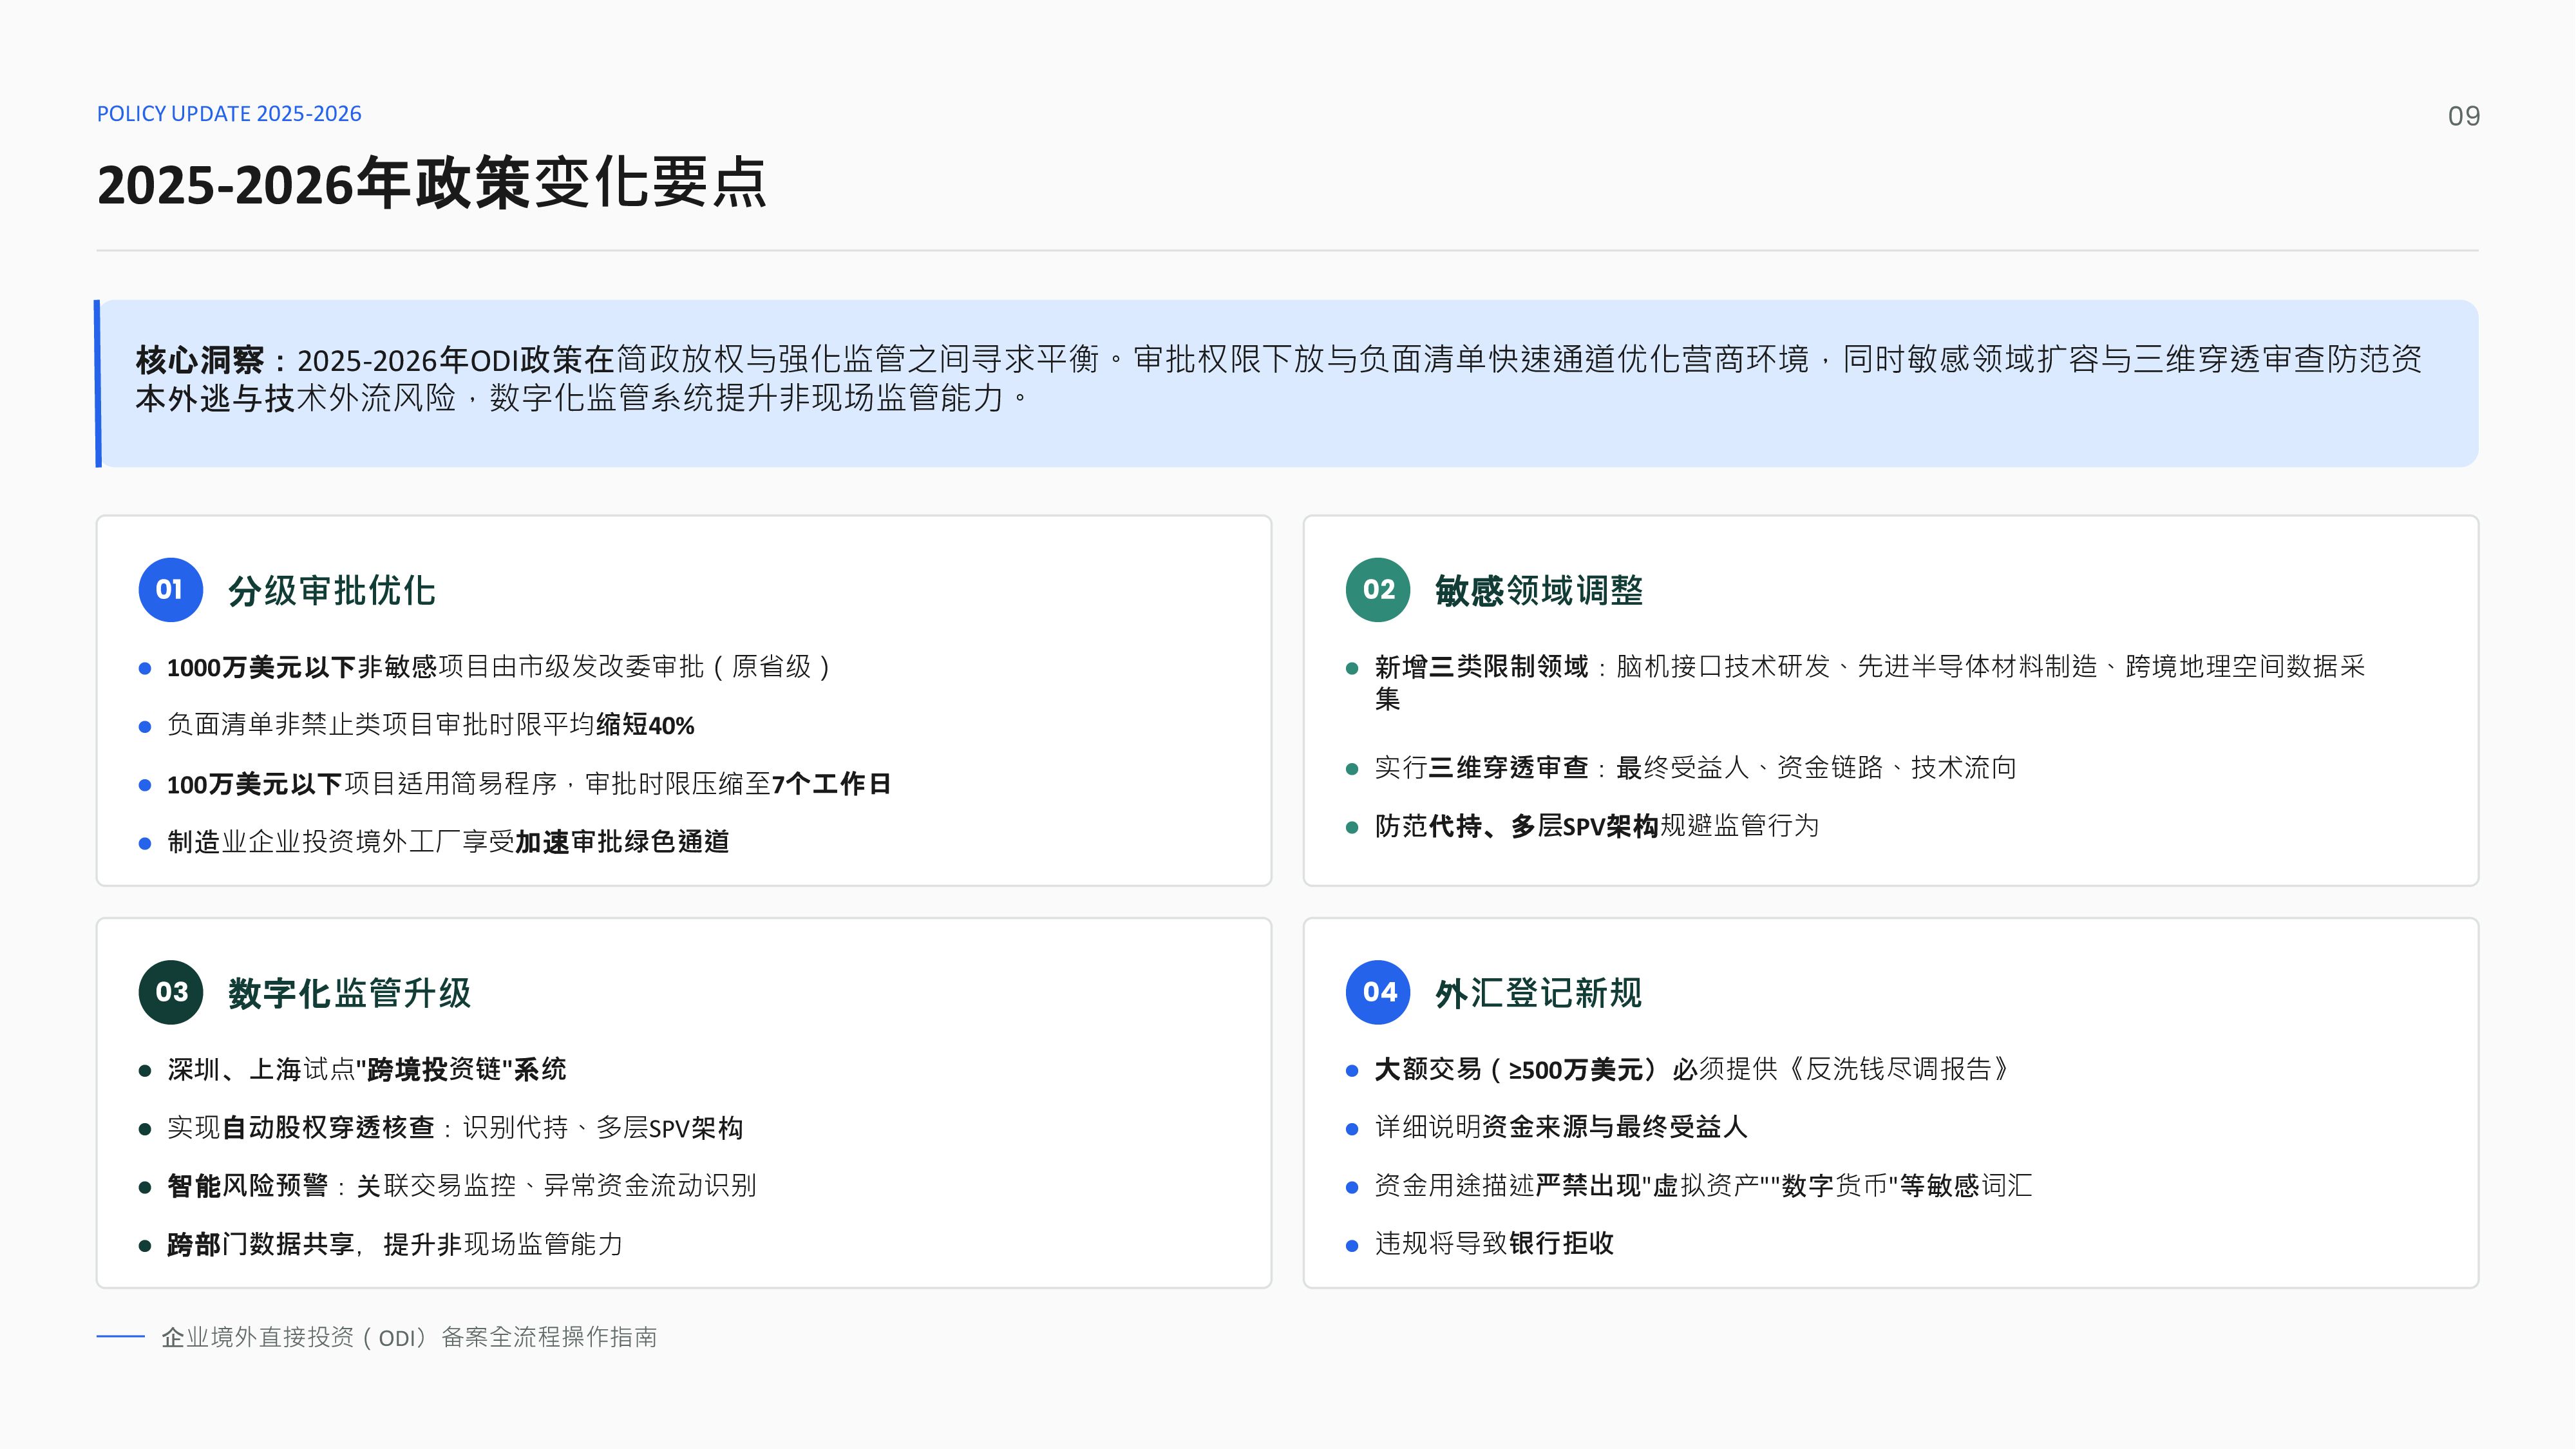Click the 外汇登记新规 heading
Image resolution: width=2576 pixels, height=1449 pixels.
tap(1539, 993)
